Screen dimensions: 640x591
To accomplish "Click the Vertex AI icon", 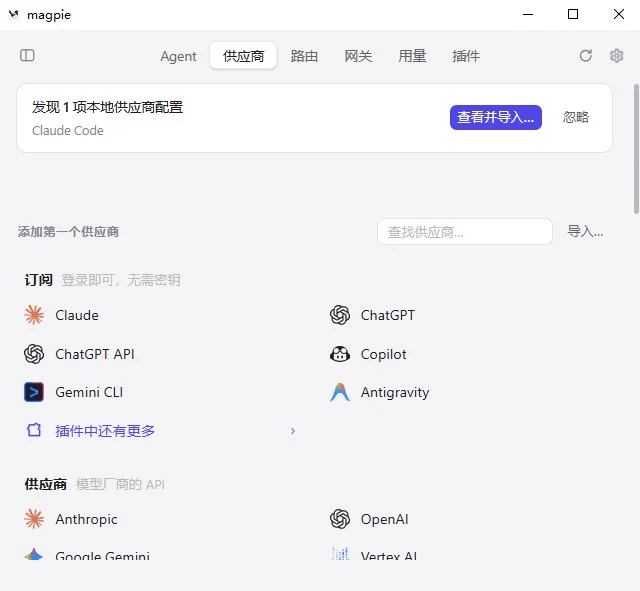I will [340, 553].
